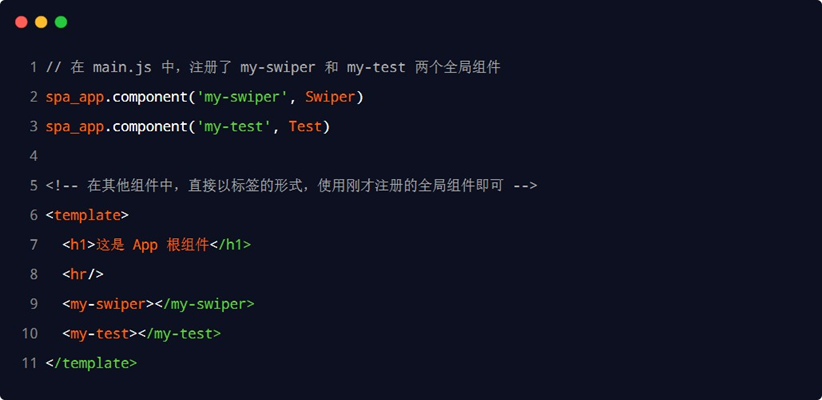Click the closing template tag
Screen dimensions: 822x400
tap(91, 363)
